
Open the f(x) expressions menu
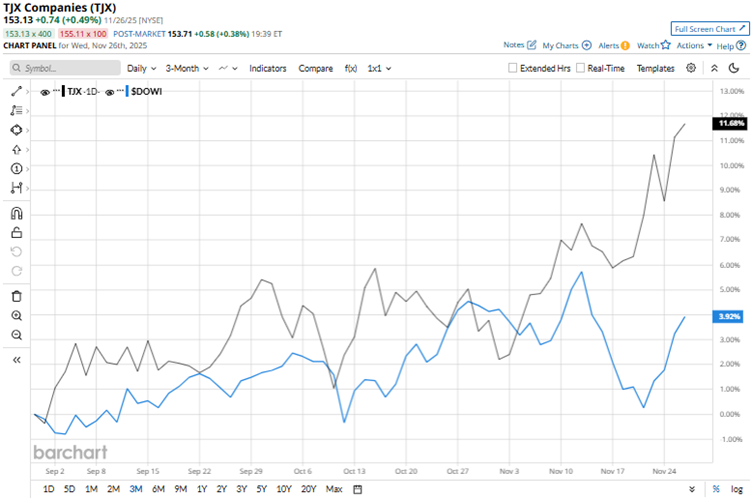[x=351, y=69]
